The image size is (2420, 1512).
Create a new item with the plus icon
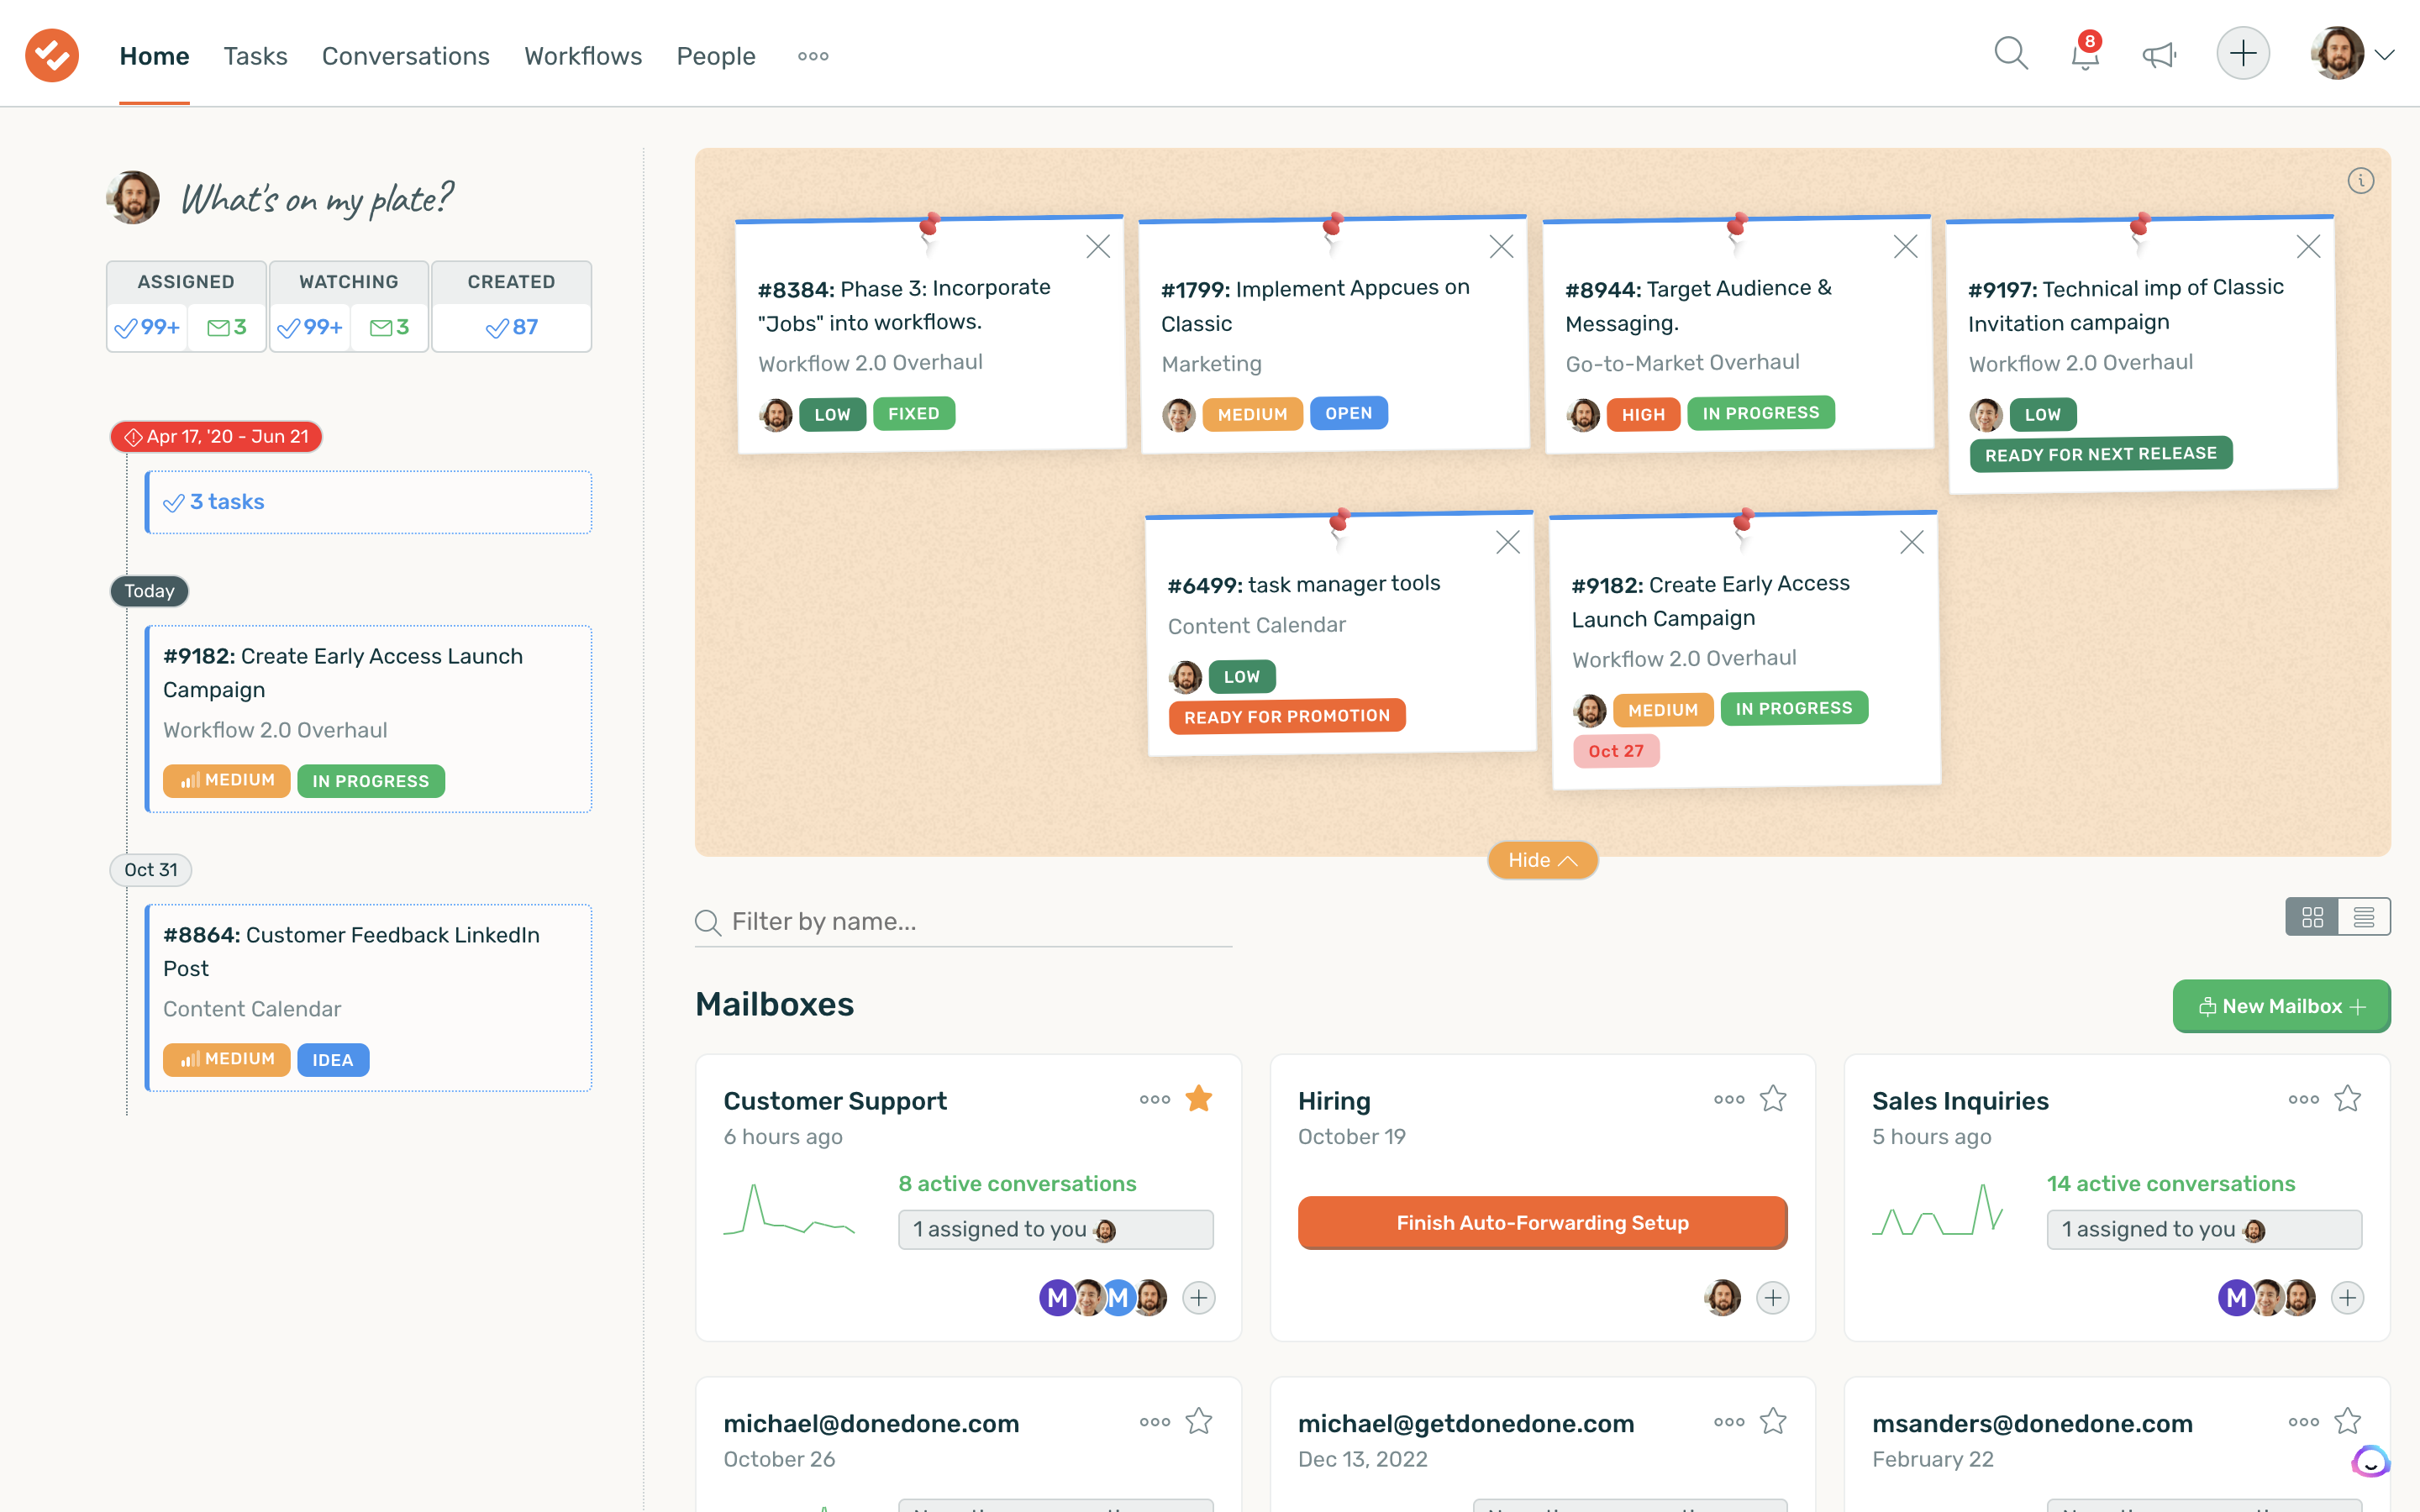(2243, 52)
